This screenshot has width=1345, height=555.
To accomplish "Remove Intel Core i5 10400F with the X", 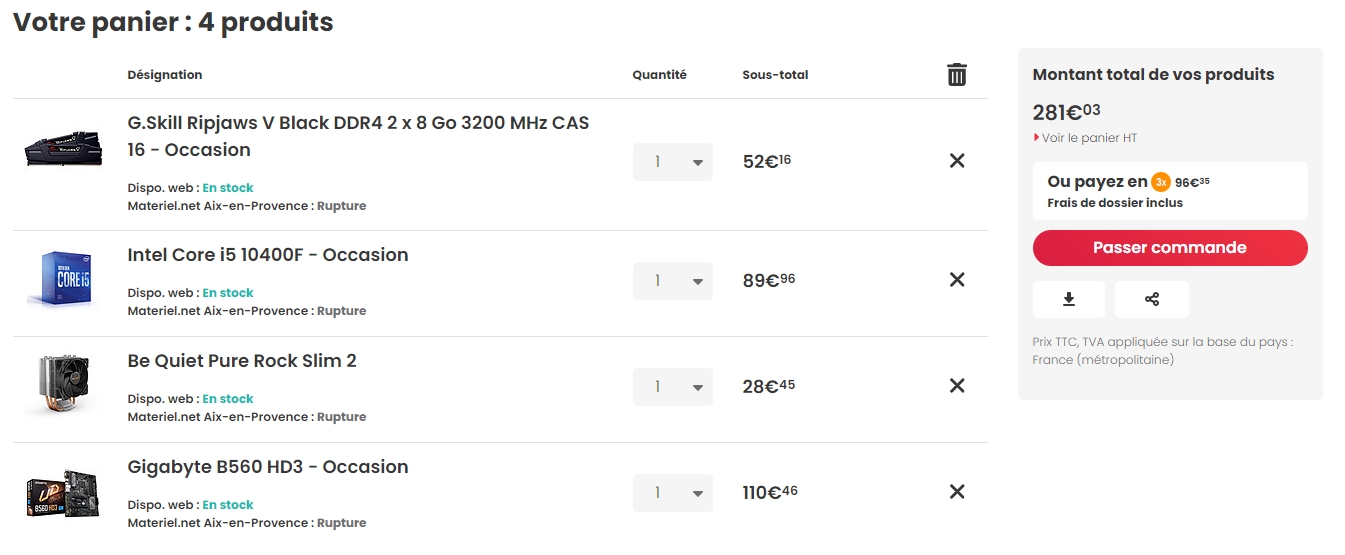I will point(957,280).
